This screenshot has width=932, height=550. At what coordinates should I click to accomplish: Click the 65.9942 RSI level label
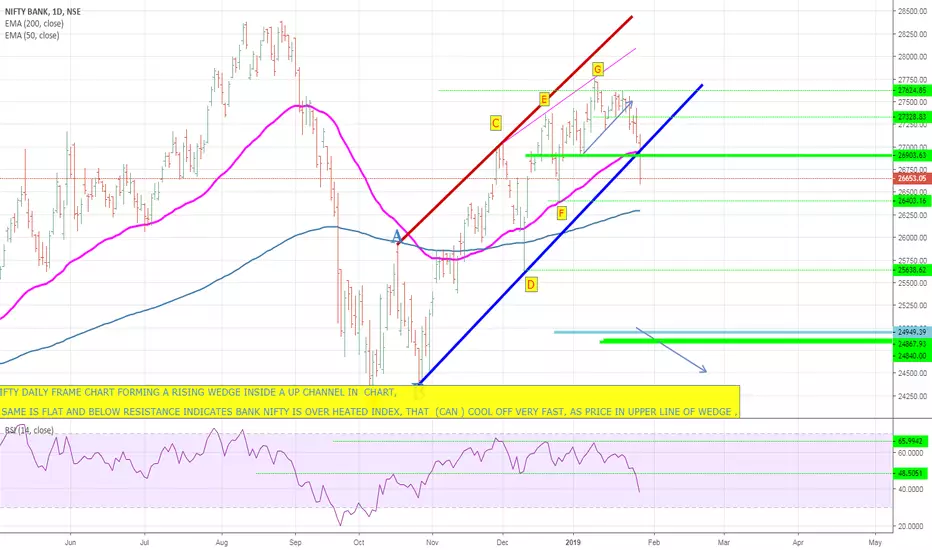point(912,441)
